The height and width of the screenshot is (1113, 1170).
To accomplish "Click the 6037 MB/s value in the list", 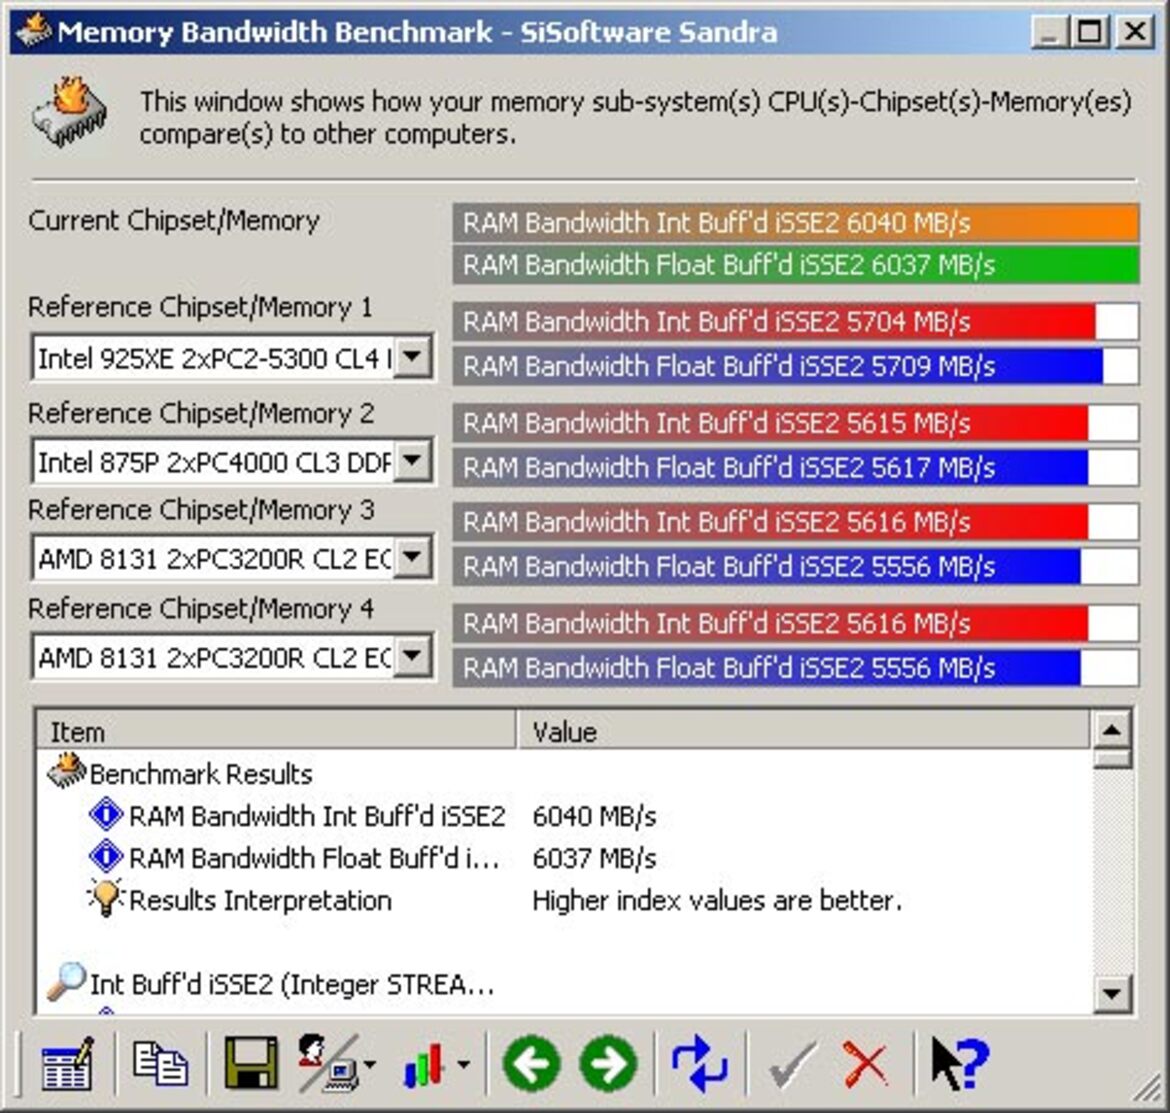I will tap(595, 859).
